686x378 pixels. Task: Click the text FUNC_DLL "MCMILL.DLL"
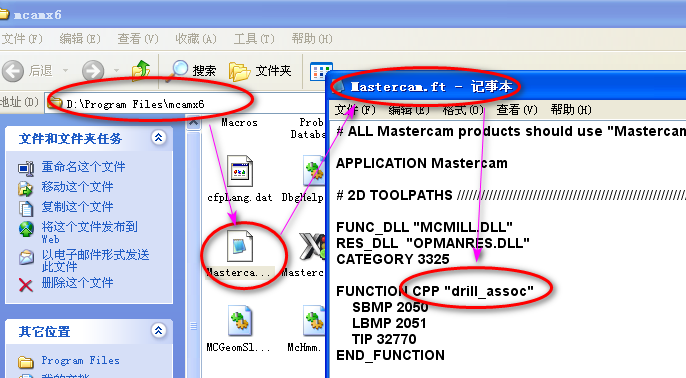click(424, 227)
